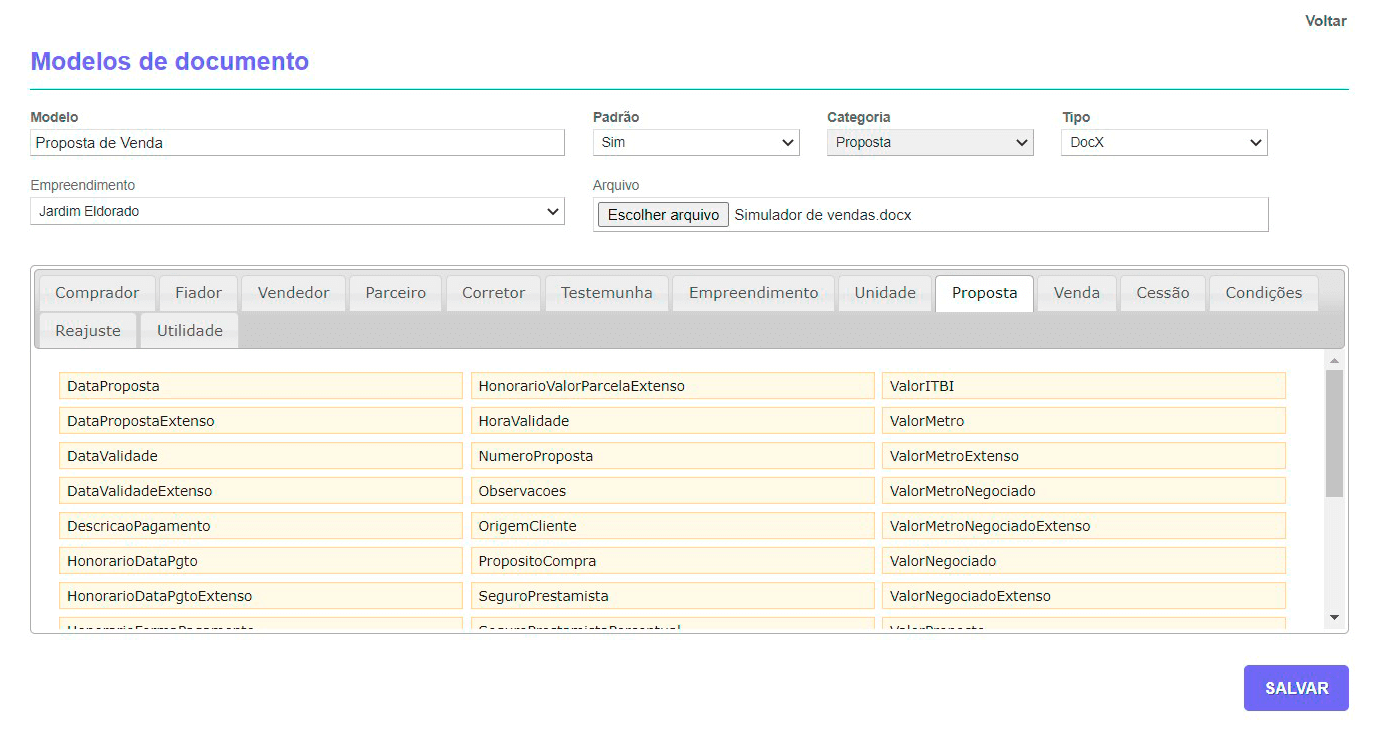1377x740 pixels.
Task: Select the Vendedor tab
Action: pos(293,293)
